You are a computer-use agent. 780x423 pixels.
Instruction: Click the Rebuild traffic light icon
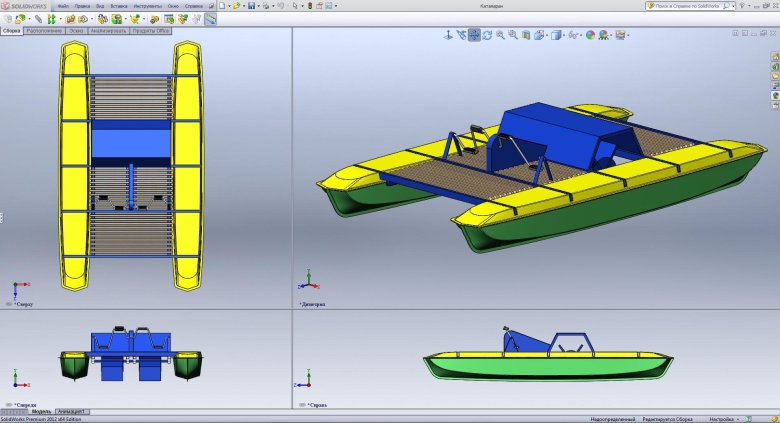[x=310, y=6]
